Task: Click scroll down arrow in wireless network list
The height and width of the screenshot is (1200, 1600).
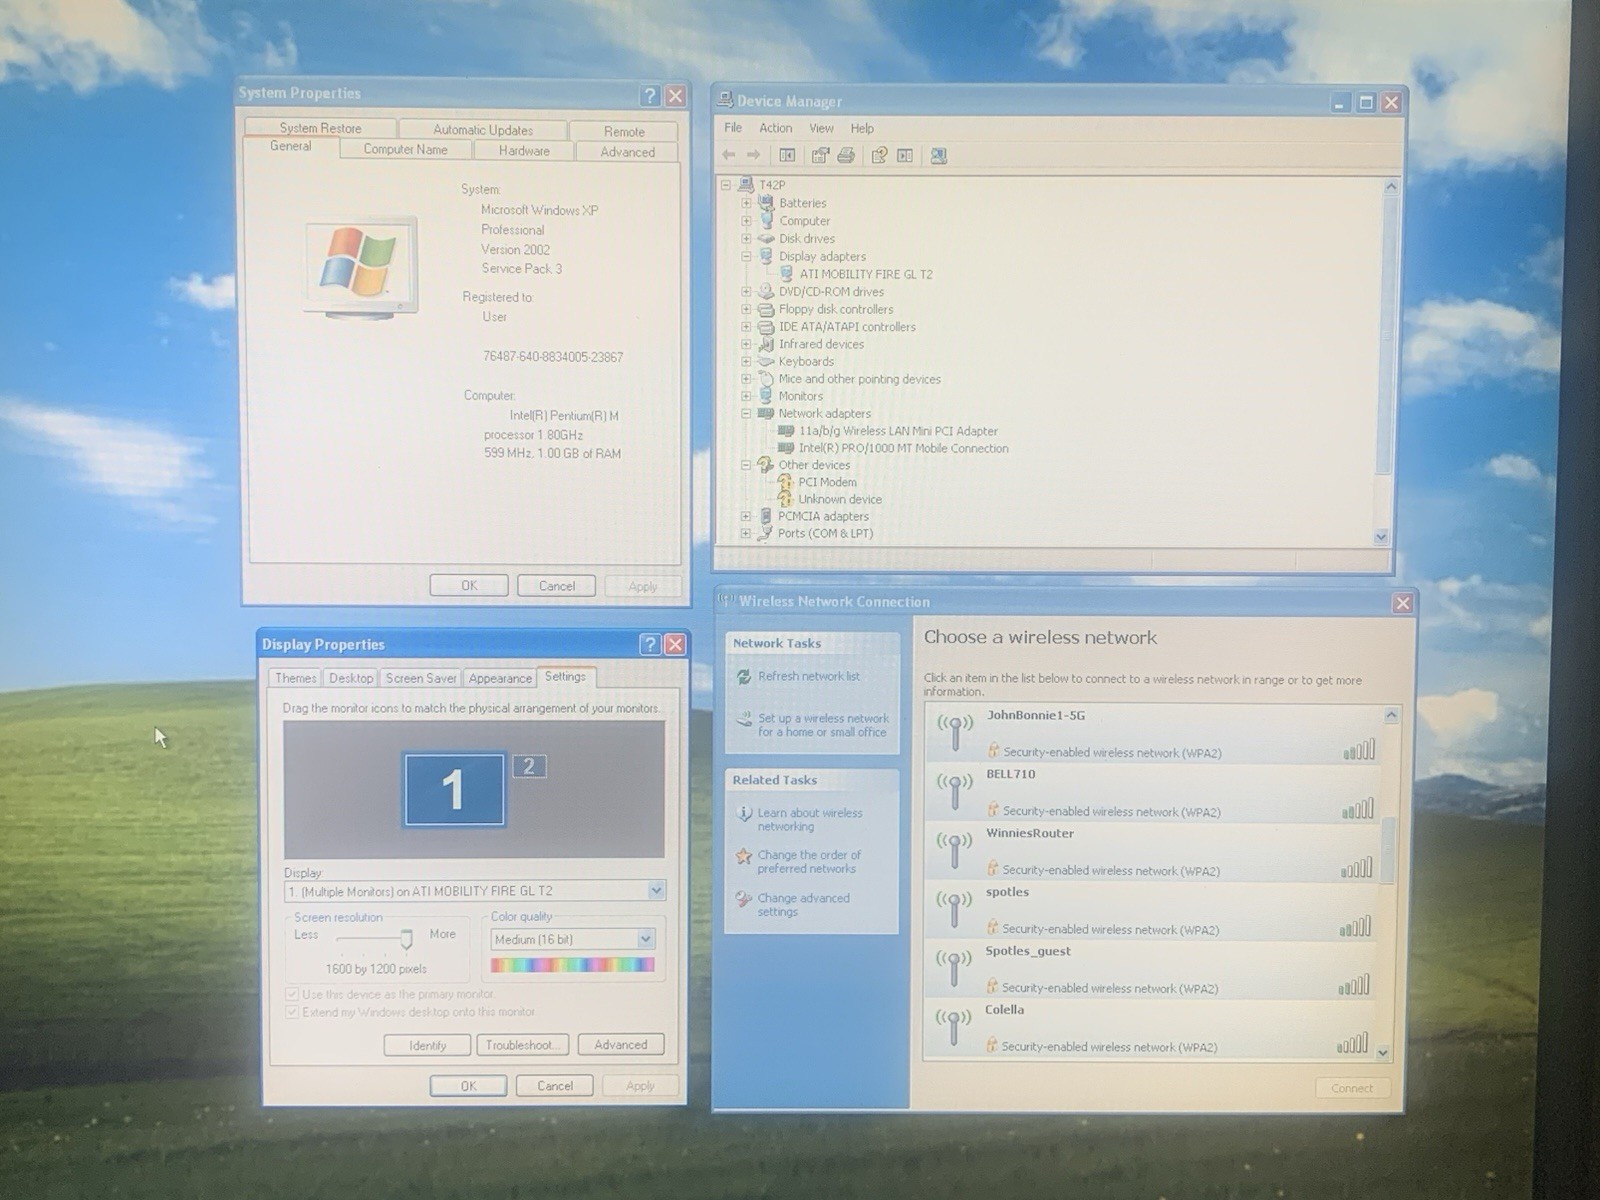Action: pos(1383,1052)
